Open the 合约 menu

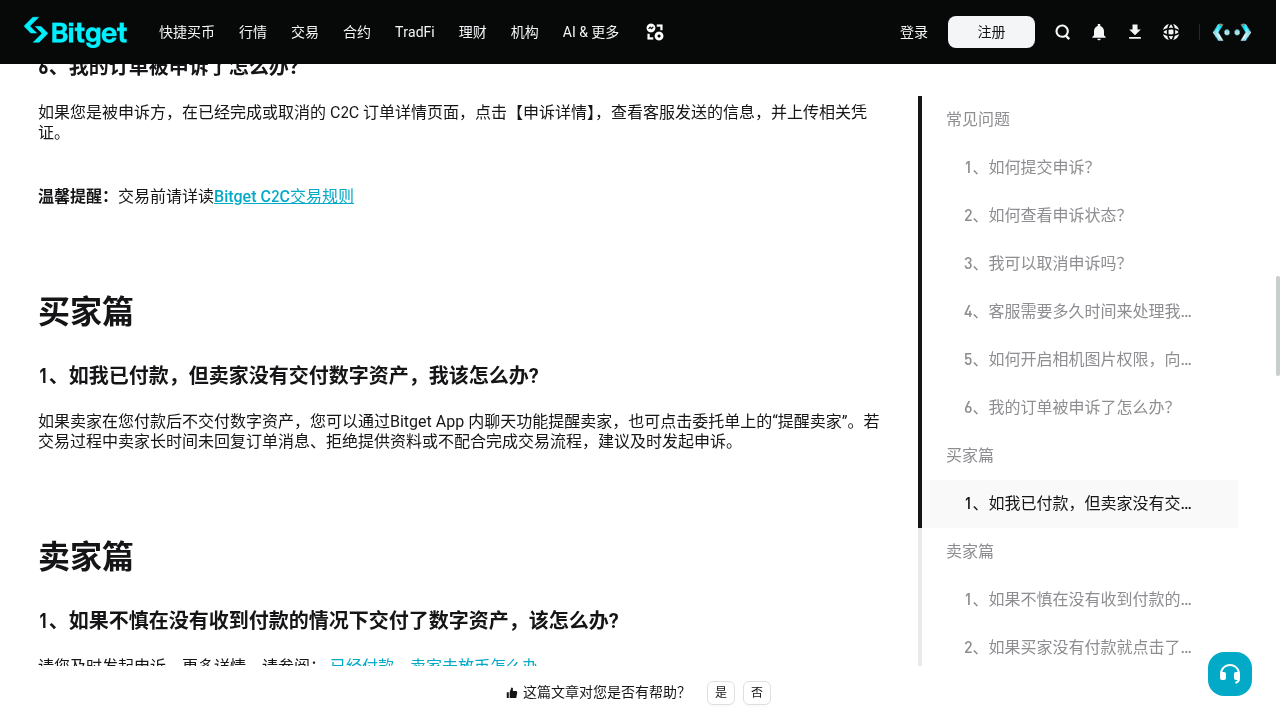[x=357, y=32]
